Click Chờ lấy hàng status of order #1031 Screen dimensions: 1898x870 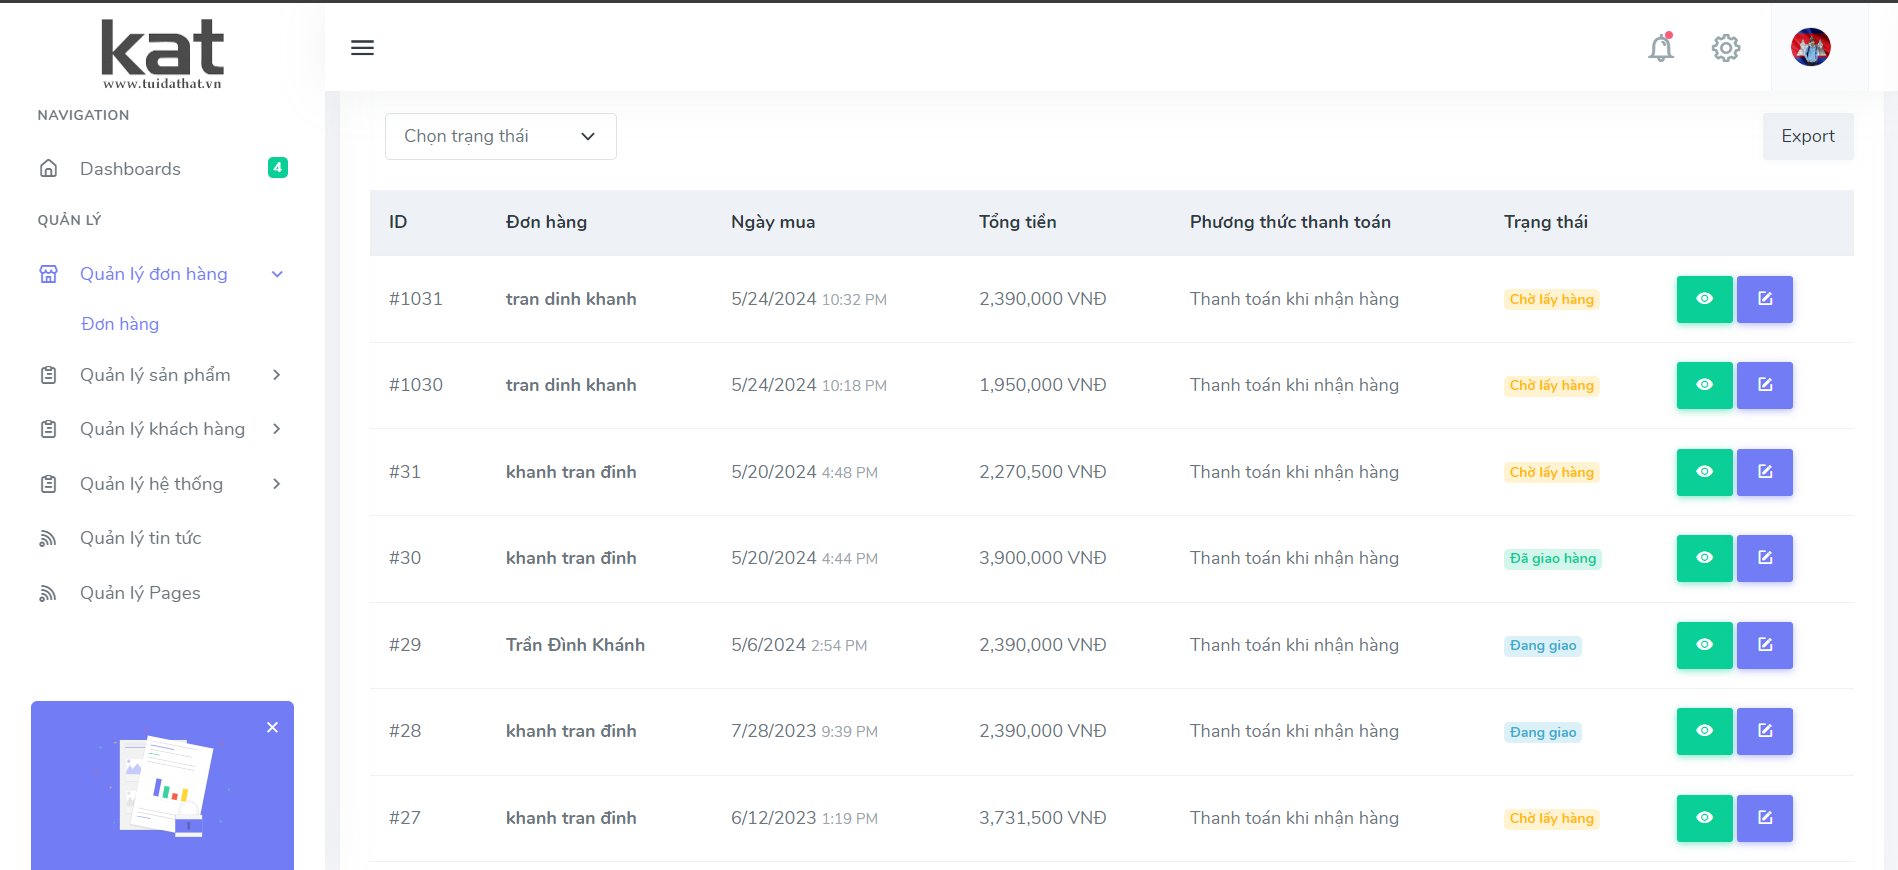(x=1552, y=299)
